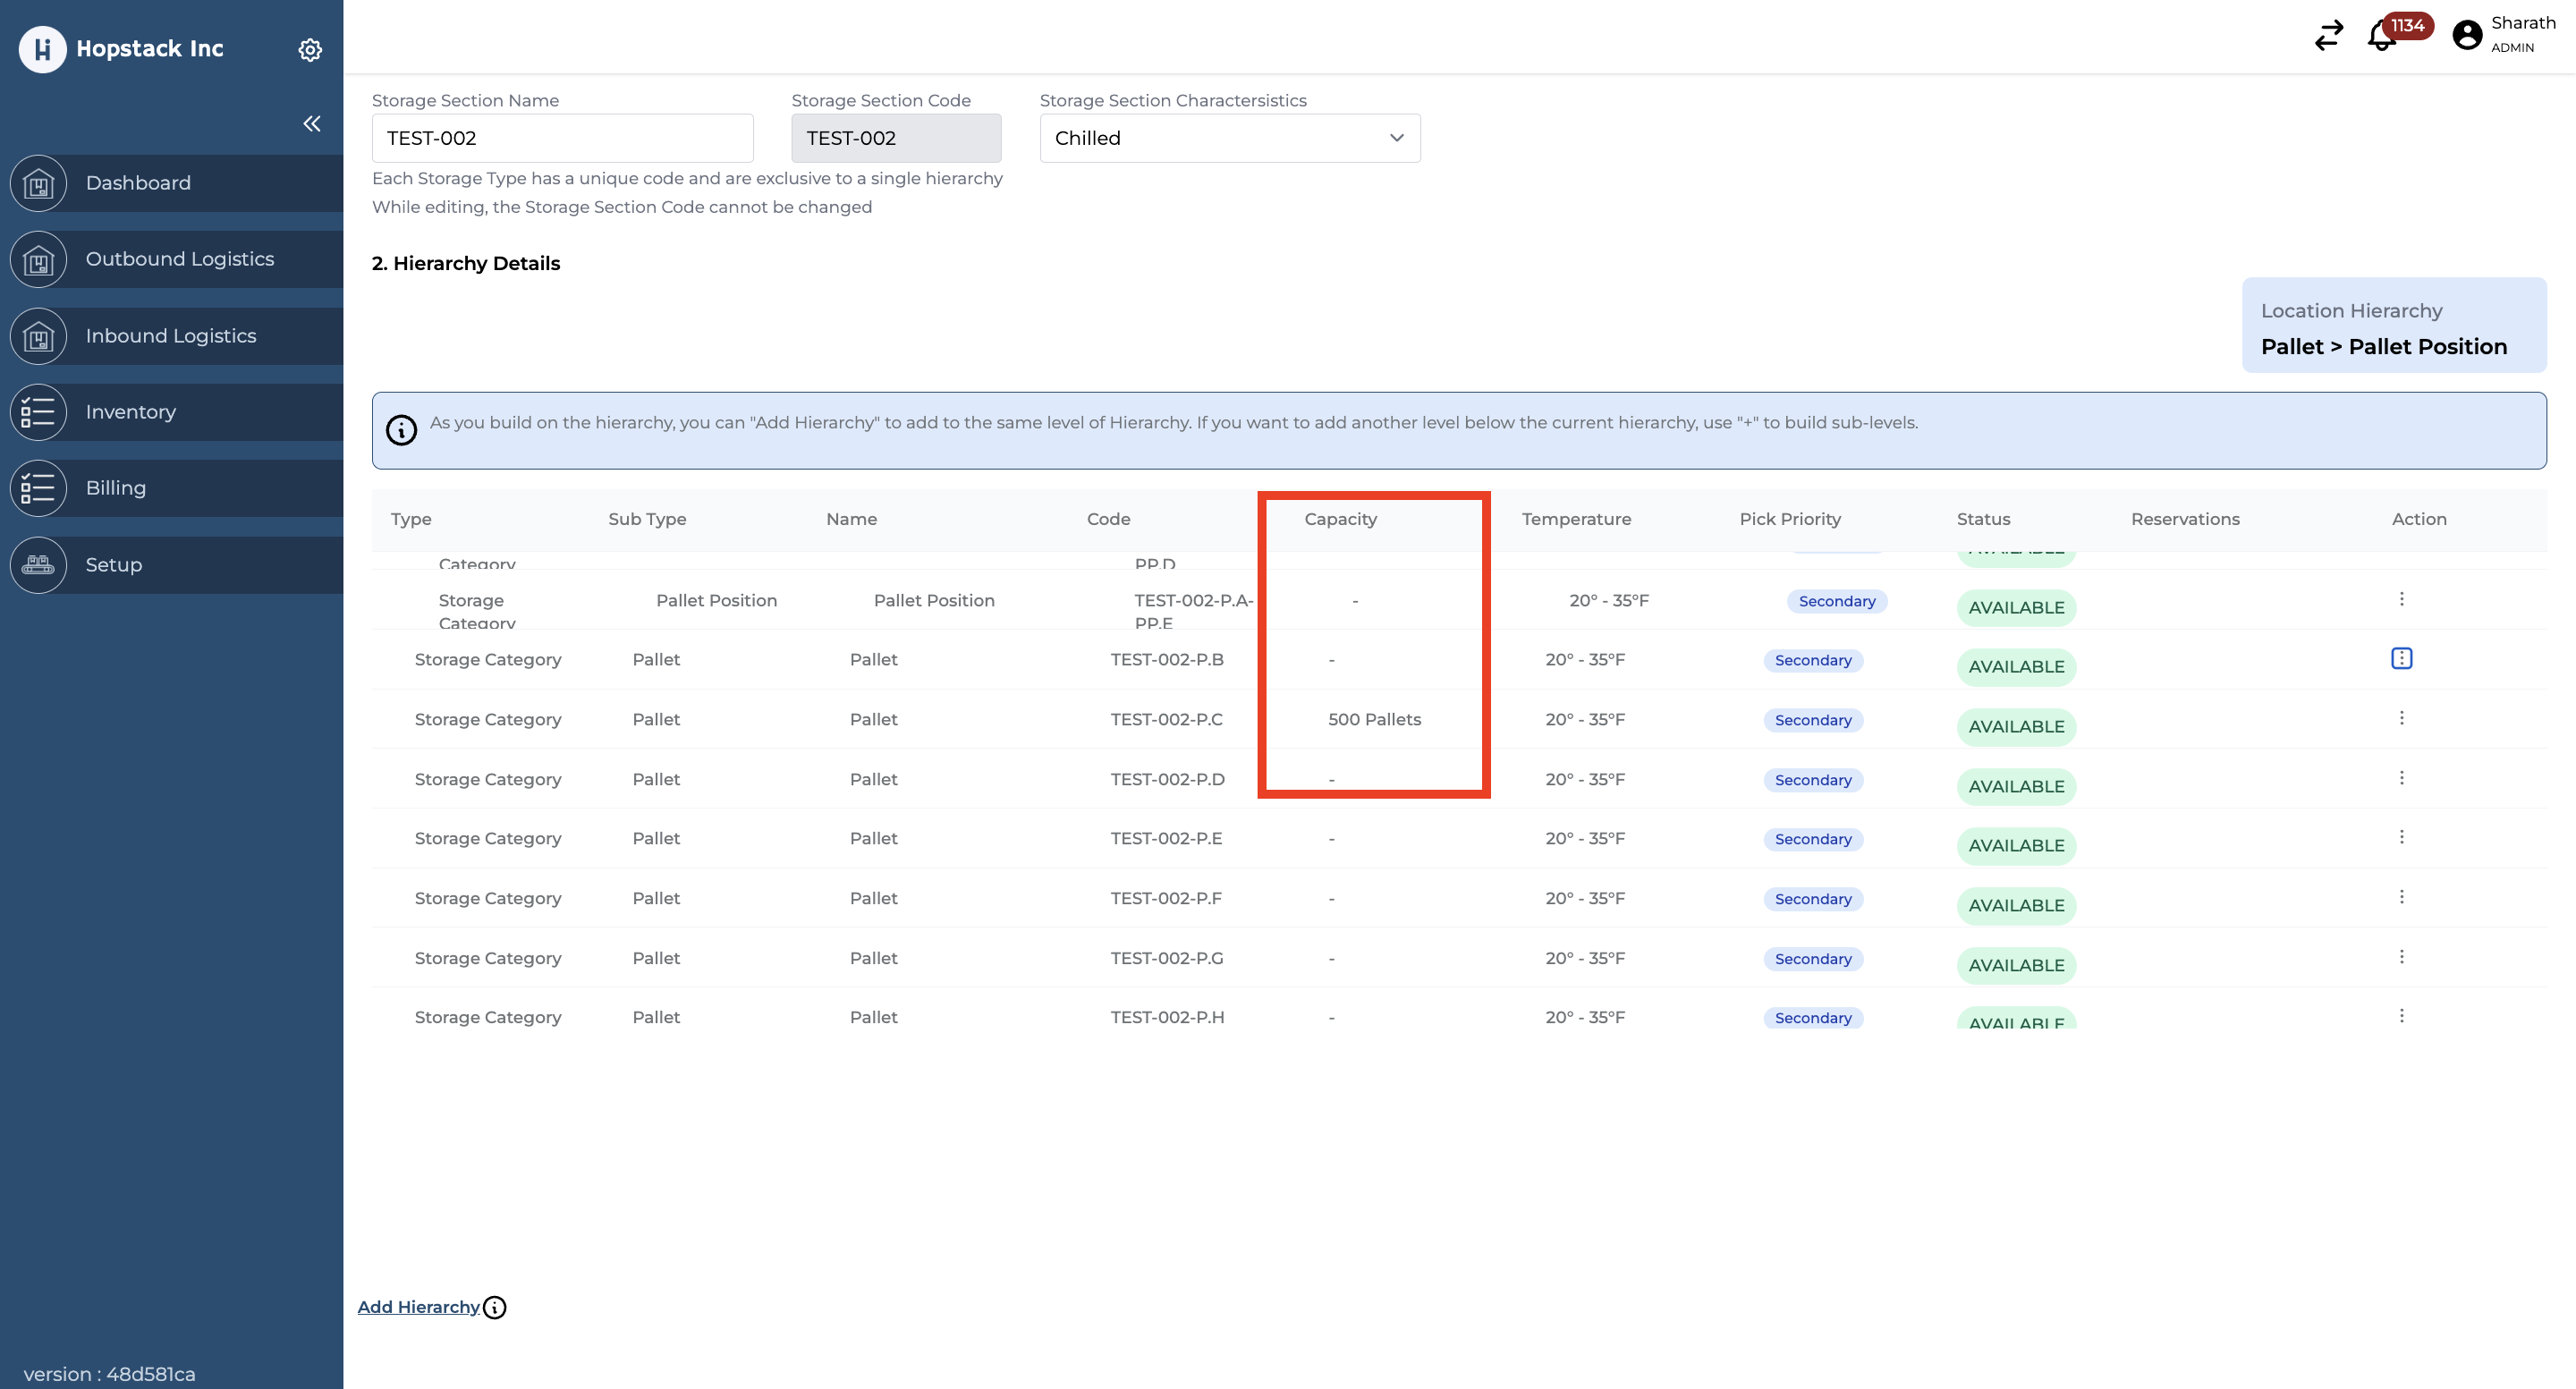Viewport: 2576px width, 1389px height.
Task: Click the swap arrows icon in header
Action: pyautogui.click(x=2328, y=35)
